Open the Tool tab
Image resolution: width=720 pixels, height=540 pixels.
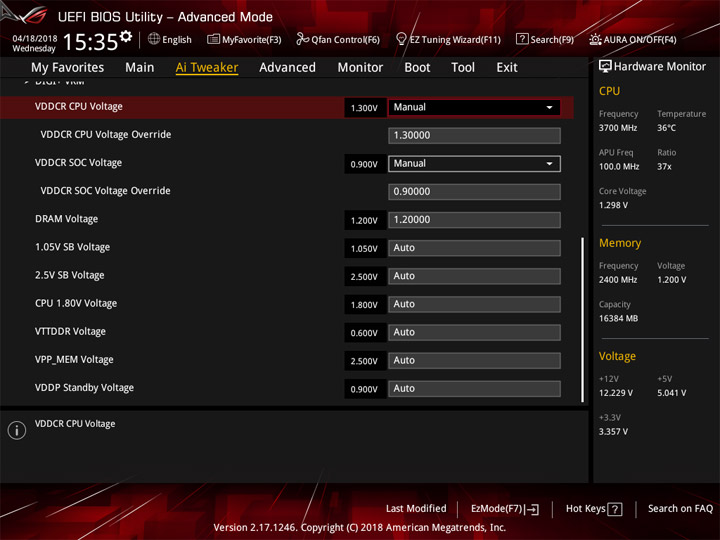click(x=463, y=68)
